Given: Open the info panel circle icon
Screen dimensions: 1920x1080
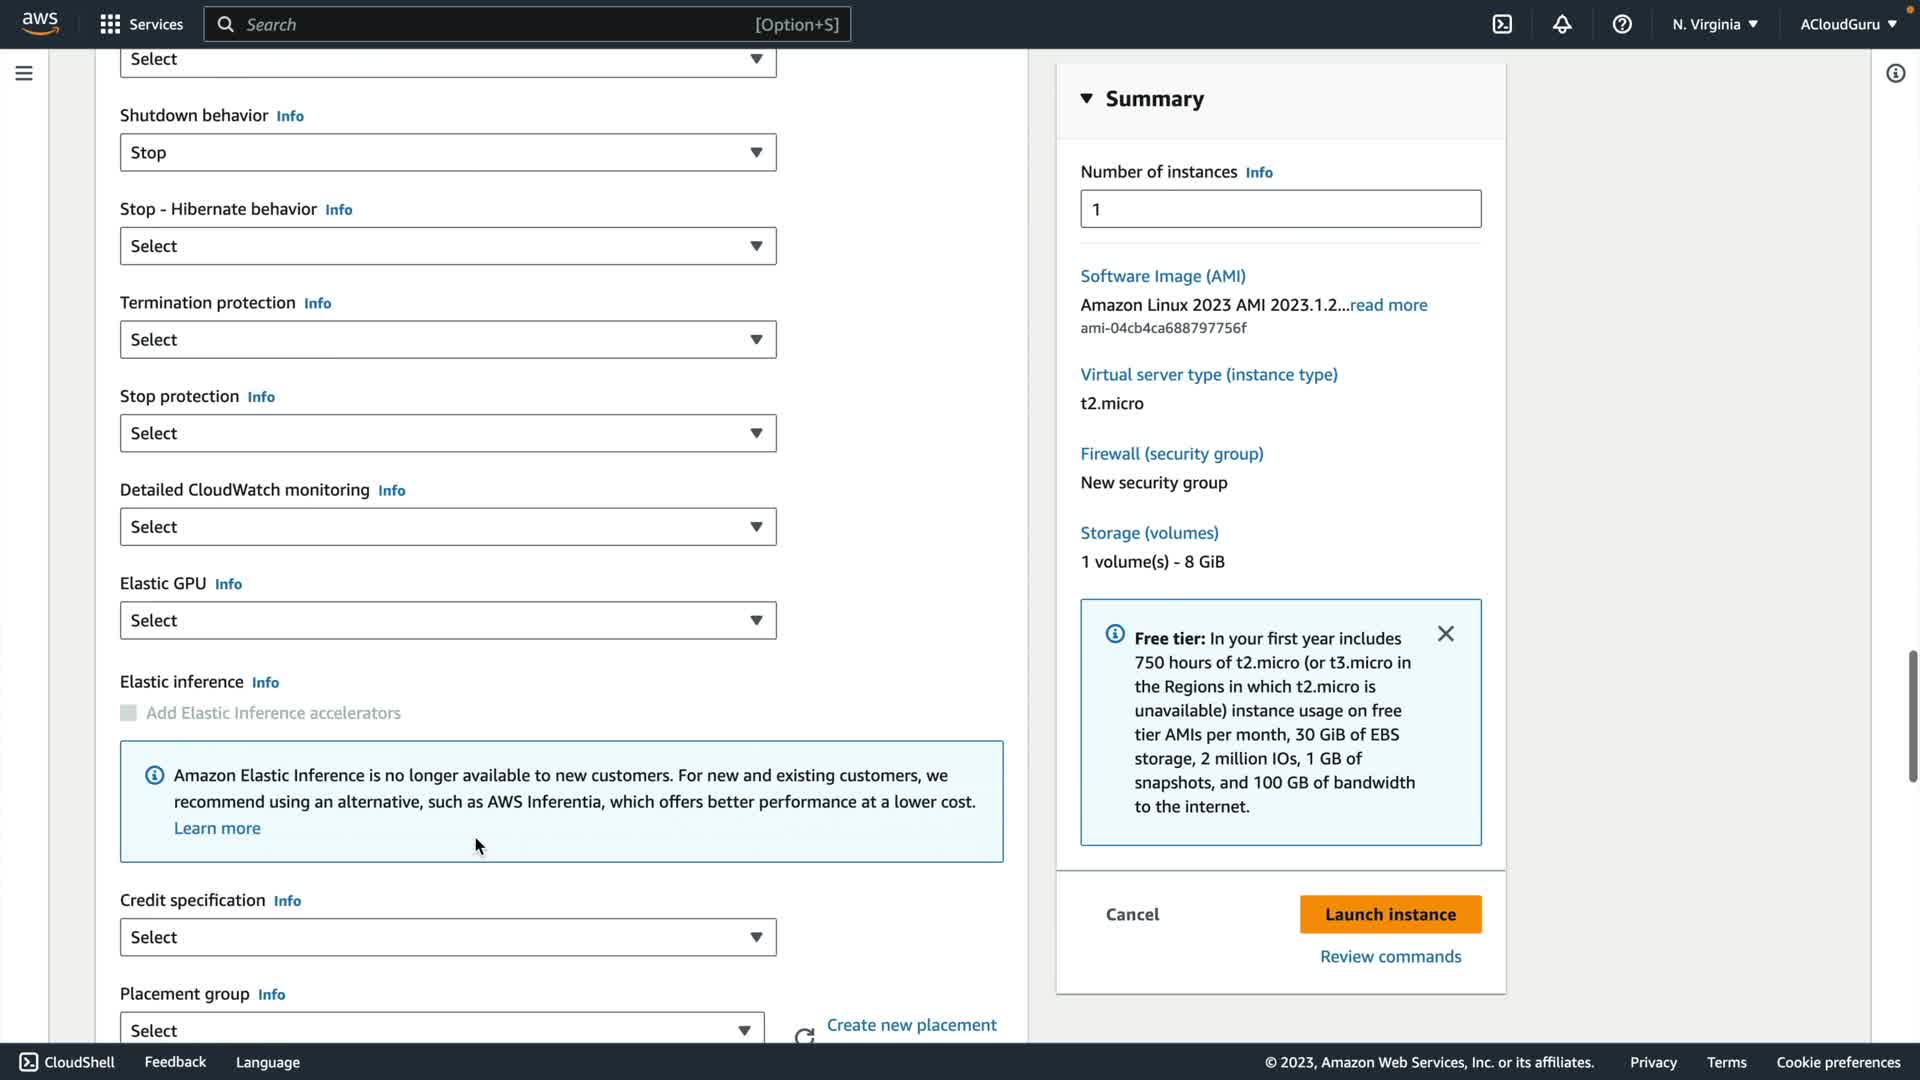Looking at the screenshot, I should [x=1895, y=73].
